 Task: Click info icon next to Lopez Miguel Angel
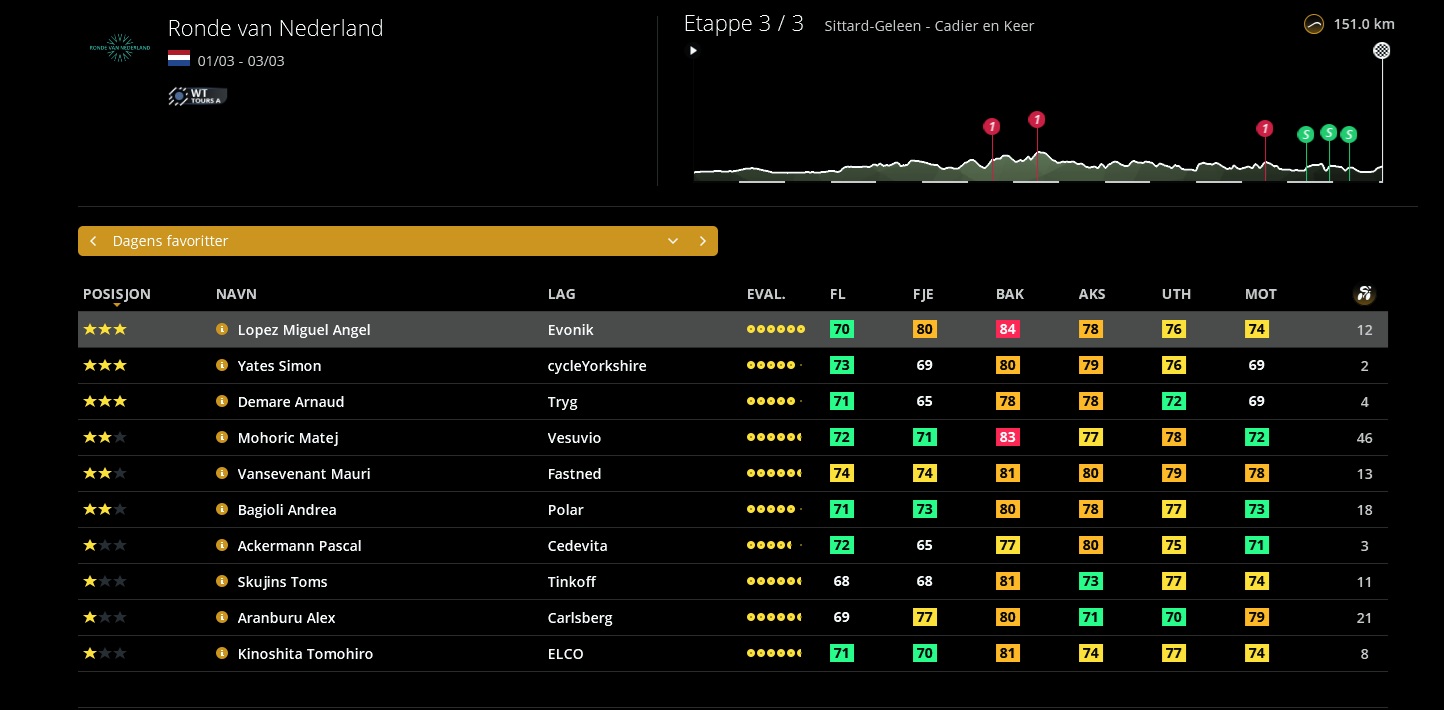click(x=222, y=329)
